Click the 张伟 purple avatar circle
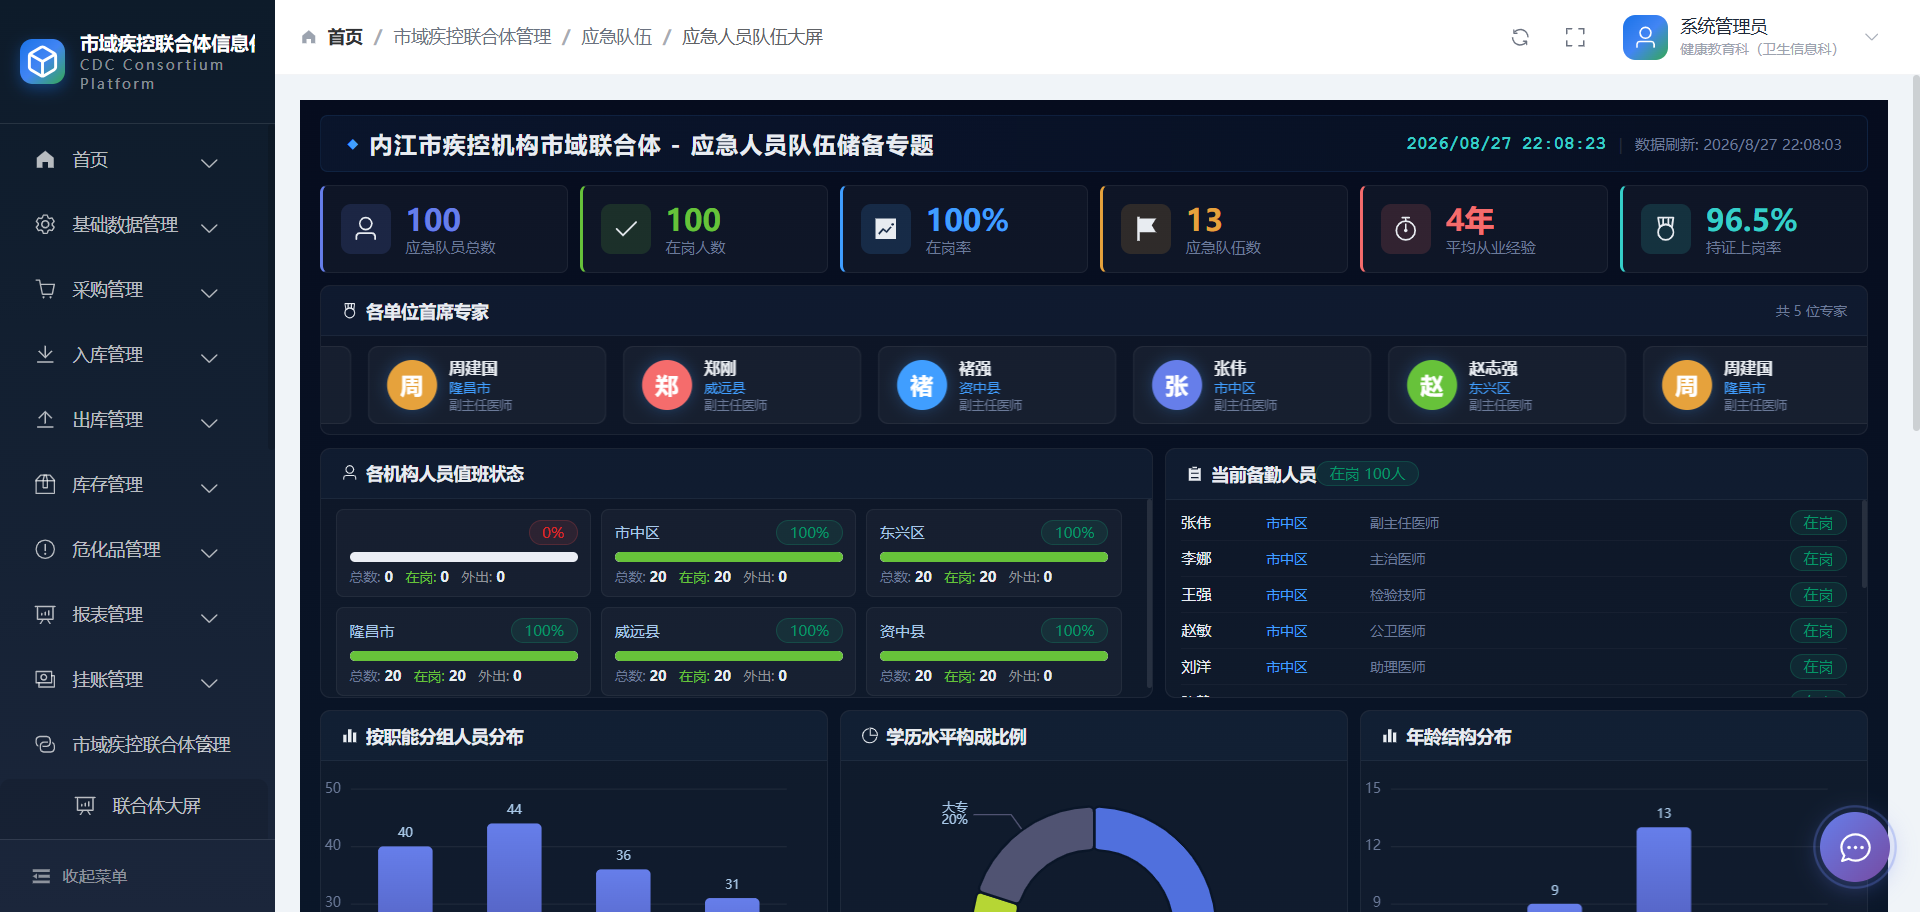The width and height of the screenshot is (1920, 912). coord(1177,385)
